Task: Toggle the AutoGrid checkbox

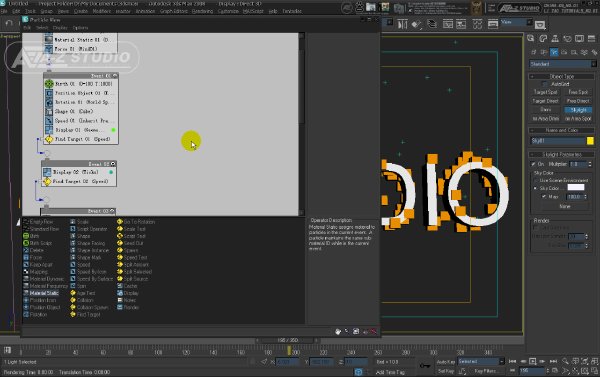Action: click(x=545, y=84)
